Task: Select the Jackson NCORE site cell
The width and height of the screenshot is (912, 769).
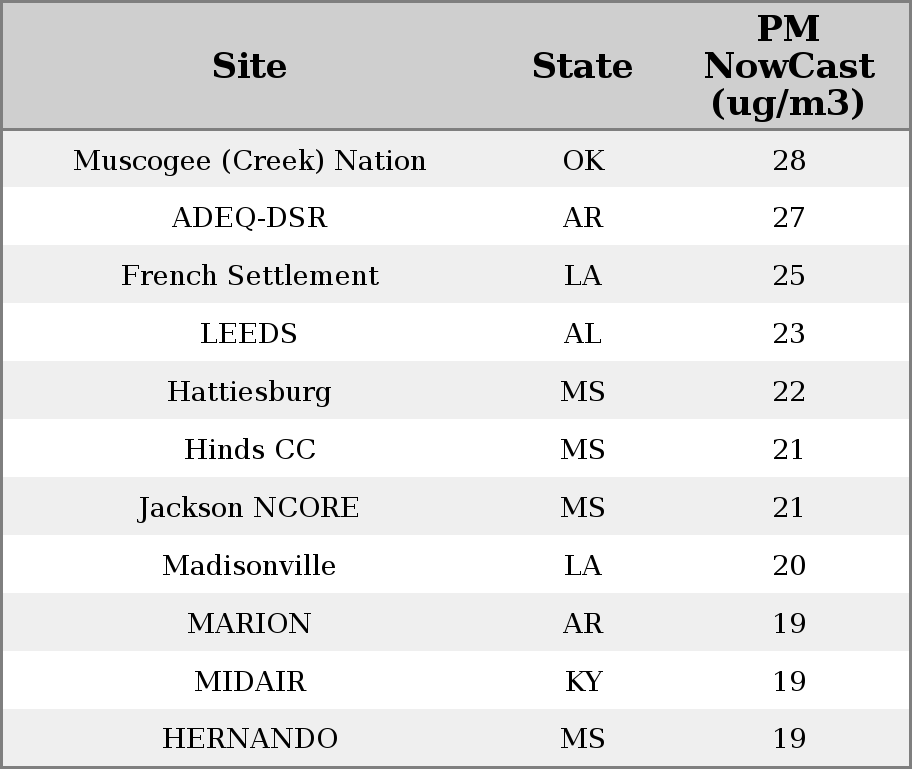Action: coord(249,507)
